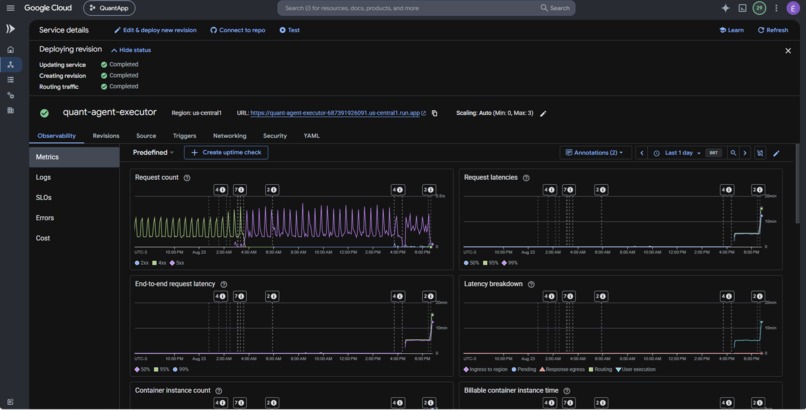Select Cost in the observability menu
This screenshot has height=410, width=806.
(74, 238)
